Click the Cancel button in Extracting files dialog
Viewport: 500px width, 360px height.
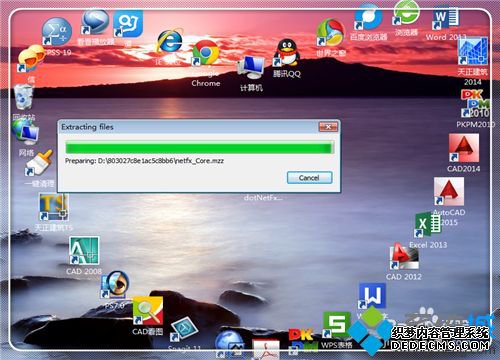click(309, 178)
